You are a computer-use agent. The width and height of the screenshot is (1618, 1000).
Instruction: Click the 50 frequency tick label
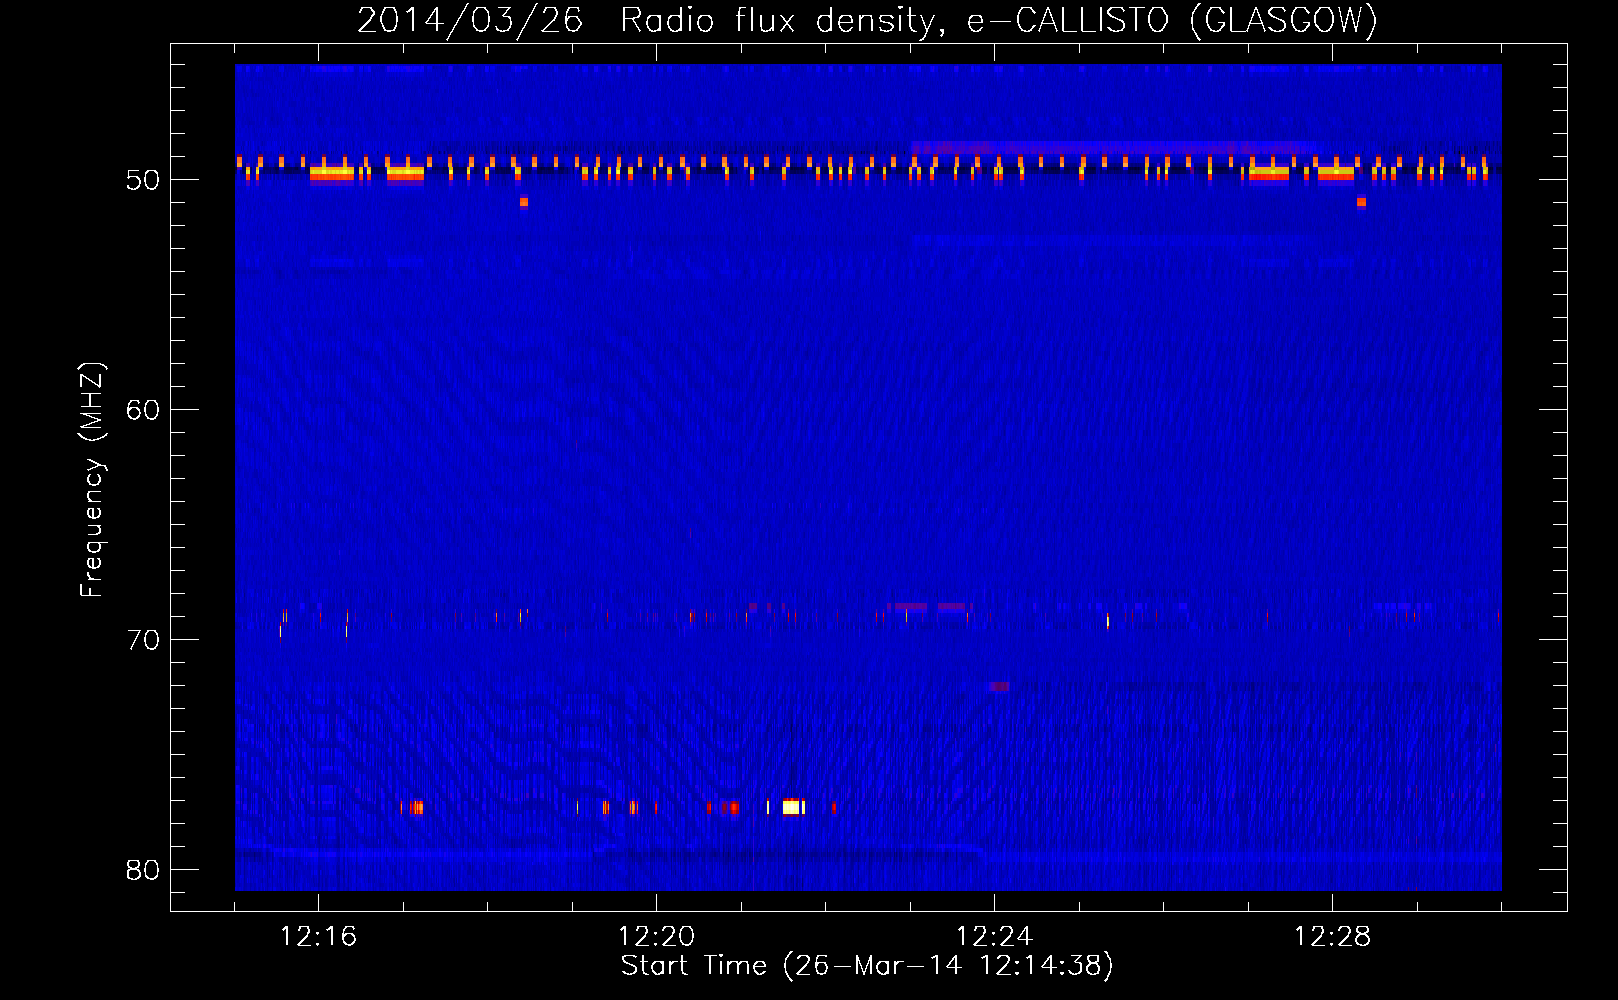(143, 180)
